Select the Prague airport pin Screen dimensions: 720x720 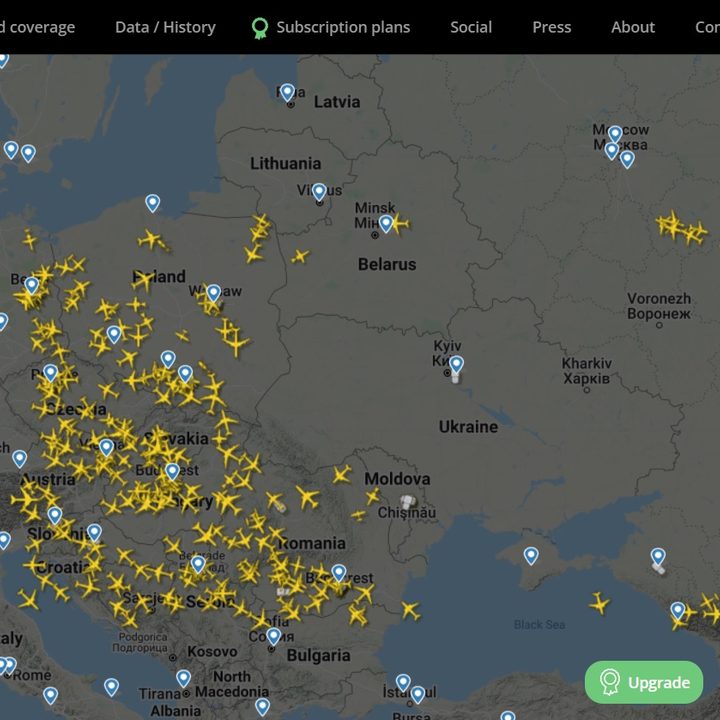[51, 373]
